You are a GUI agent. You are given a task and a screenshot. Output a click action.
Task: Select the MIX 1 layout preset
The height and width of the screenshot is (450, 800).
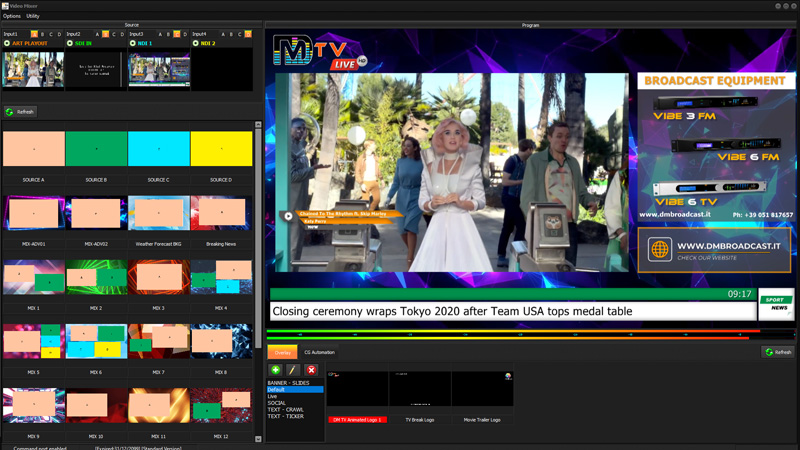coord(34,277)
